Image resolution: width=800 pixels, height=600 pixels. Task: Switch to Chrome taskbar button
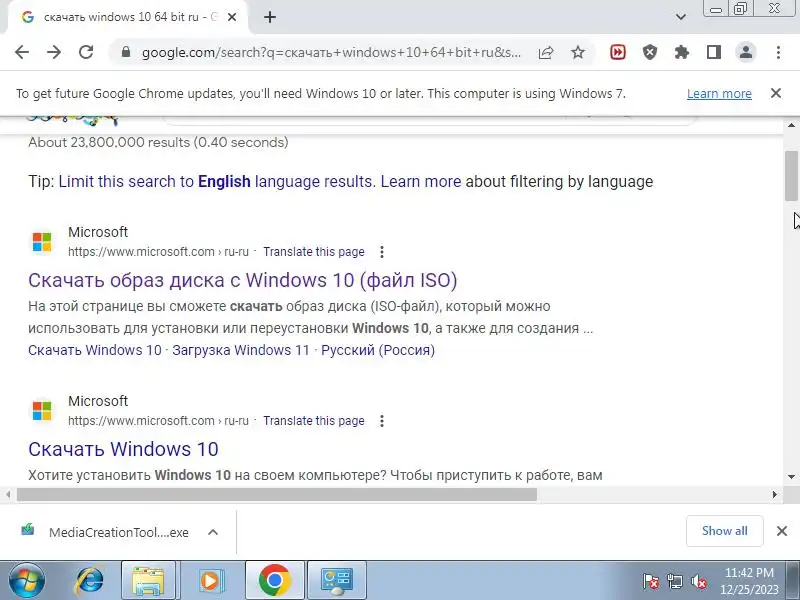point(274,580)
